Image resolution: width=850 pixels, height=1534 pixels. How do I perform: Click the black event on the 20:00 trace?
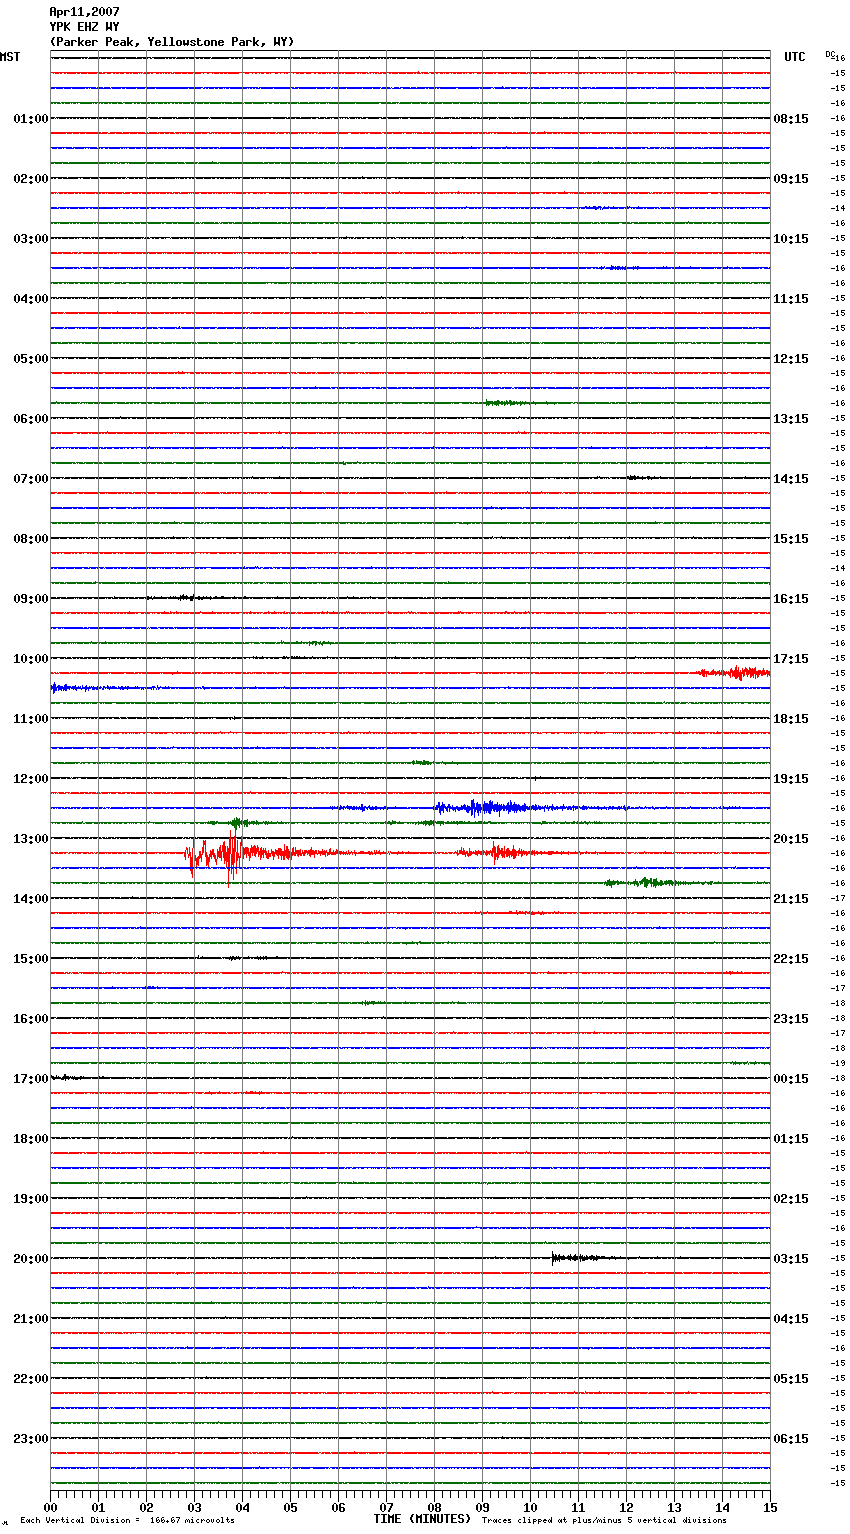tap(585, 1258)
